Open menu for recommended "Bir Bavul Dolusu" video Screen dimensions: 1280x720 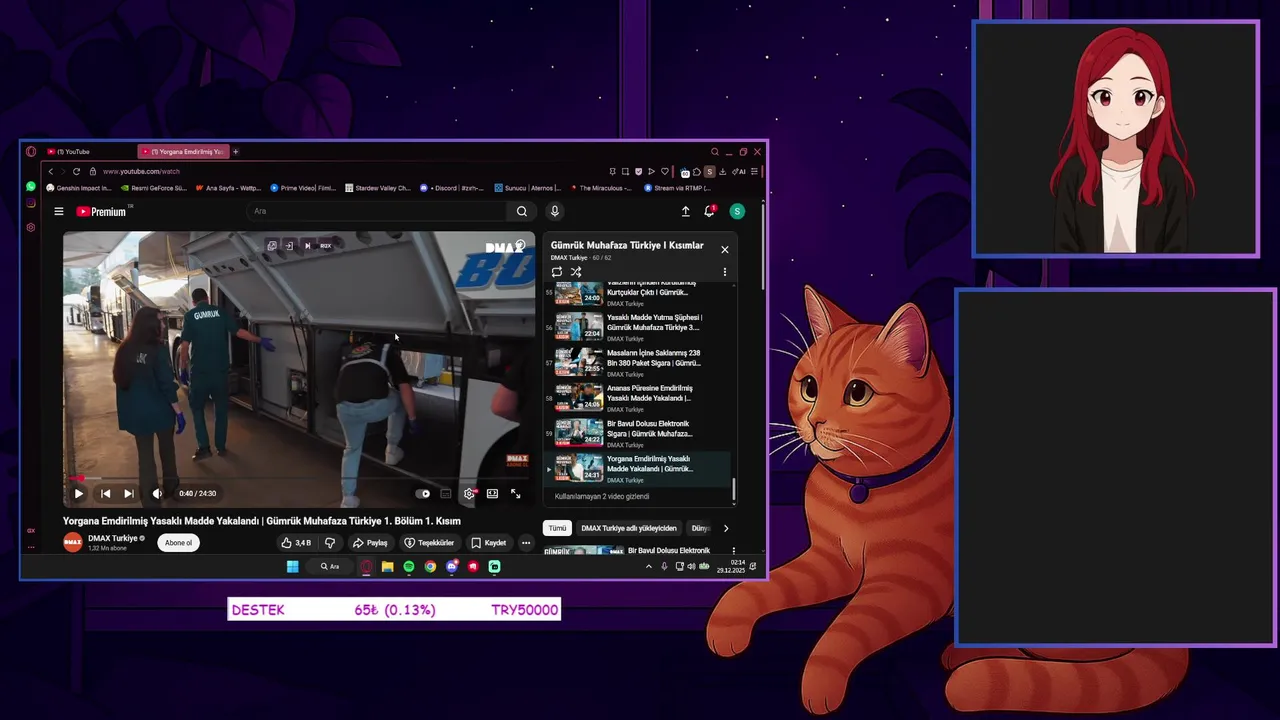pos(733,550)
